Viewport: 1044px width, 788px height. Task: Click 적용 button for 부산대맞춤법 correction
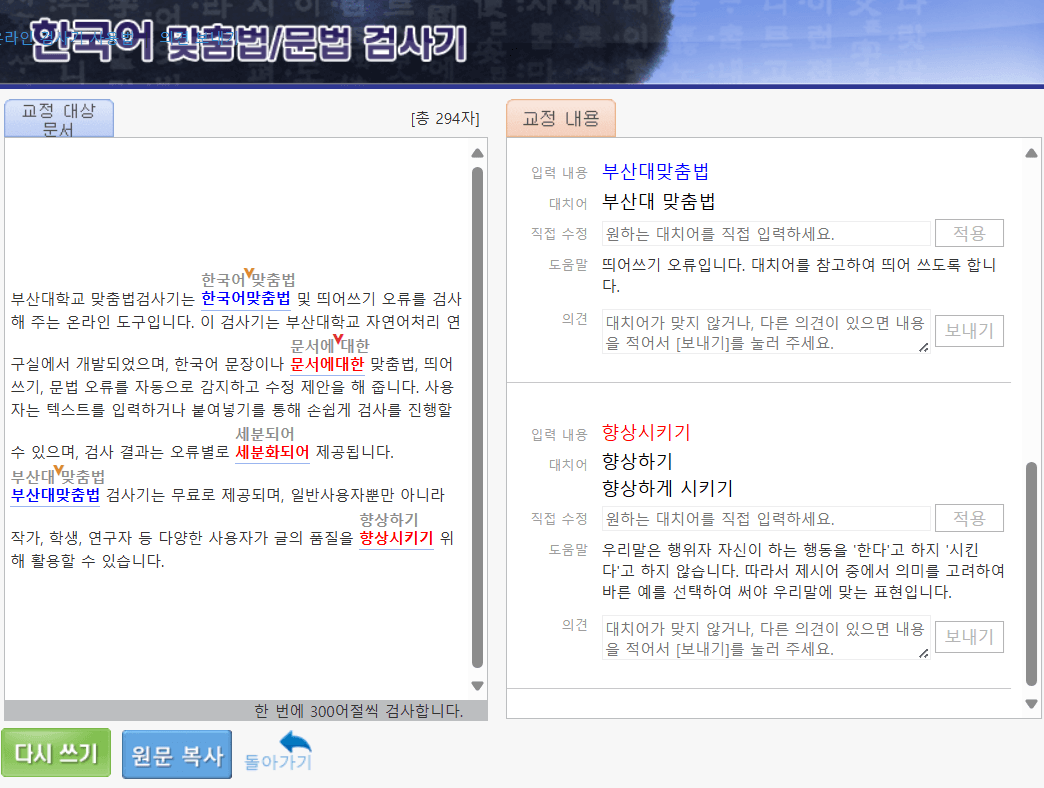(x=969, y=233)
